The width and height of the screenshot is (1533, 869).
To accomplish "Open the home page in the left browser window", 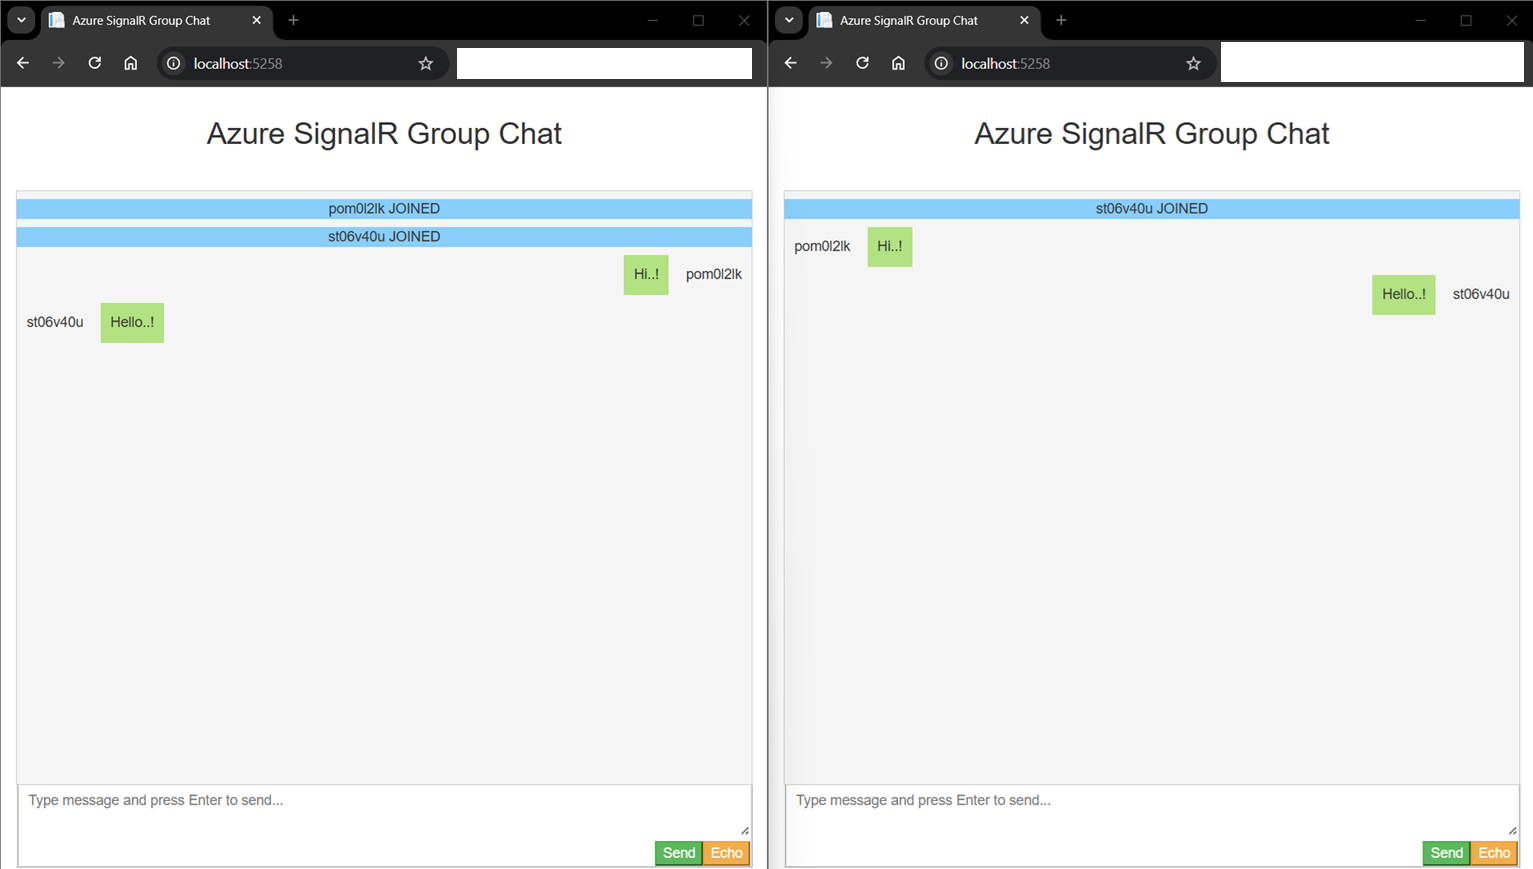I will (x=130, y=63).
